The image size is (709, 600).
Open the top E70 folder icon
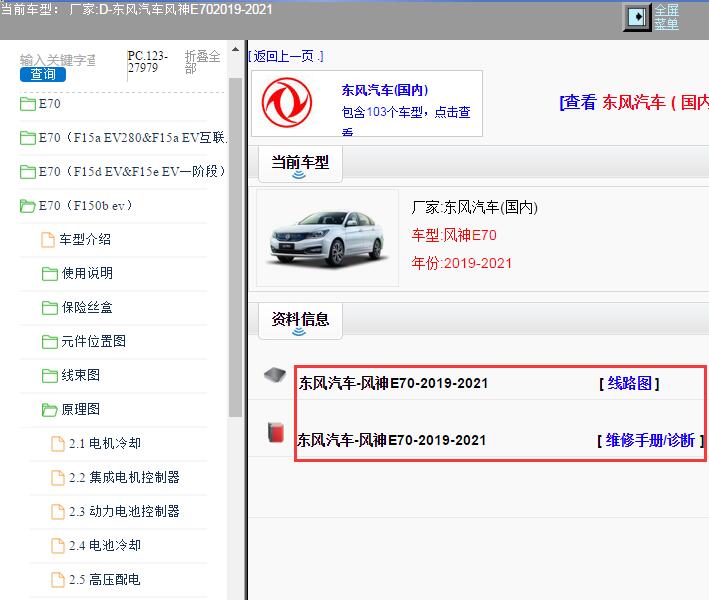[x=28, y=104]
